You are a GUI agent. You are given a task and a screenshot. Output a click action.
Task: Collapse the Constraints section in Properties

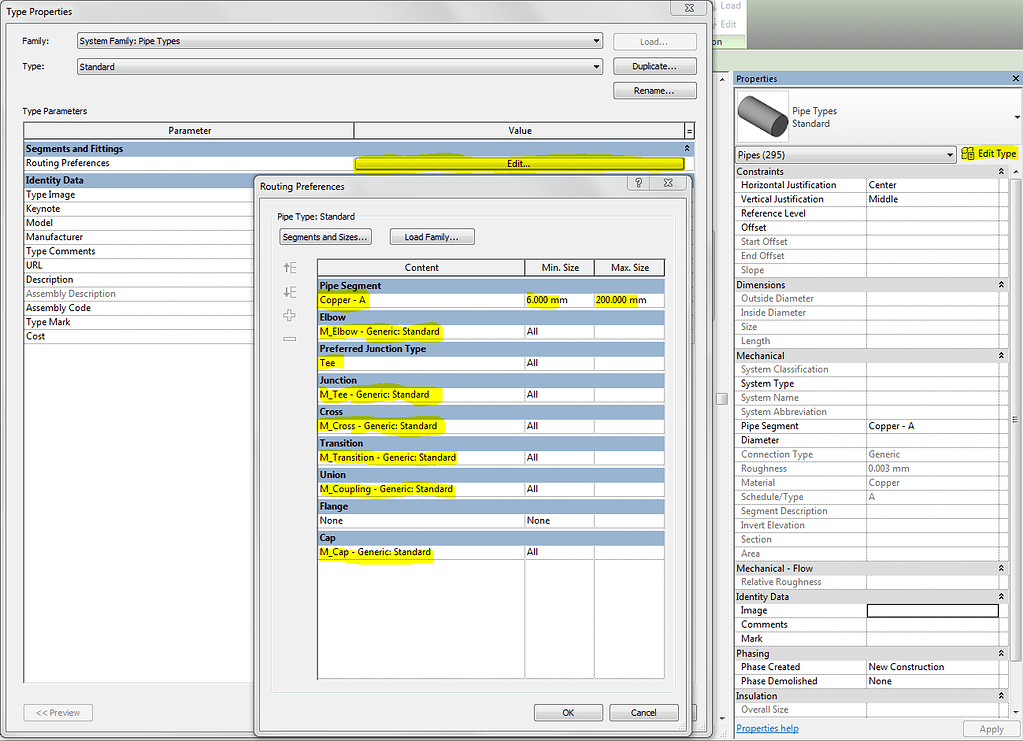[1001, 170]
